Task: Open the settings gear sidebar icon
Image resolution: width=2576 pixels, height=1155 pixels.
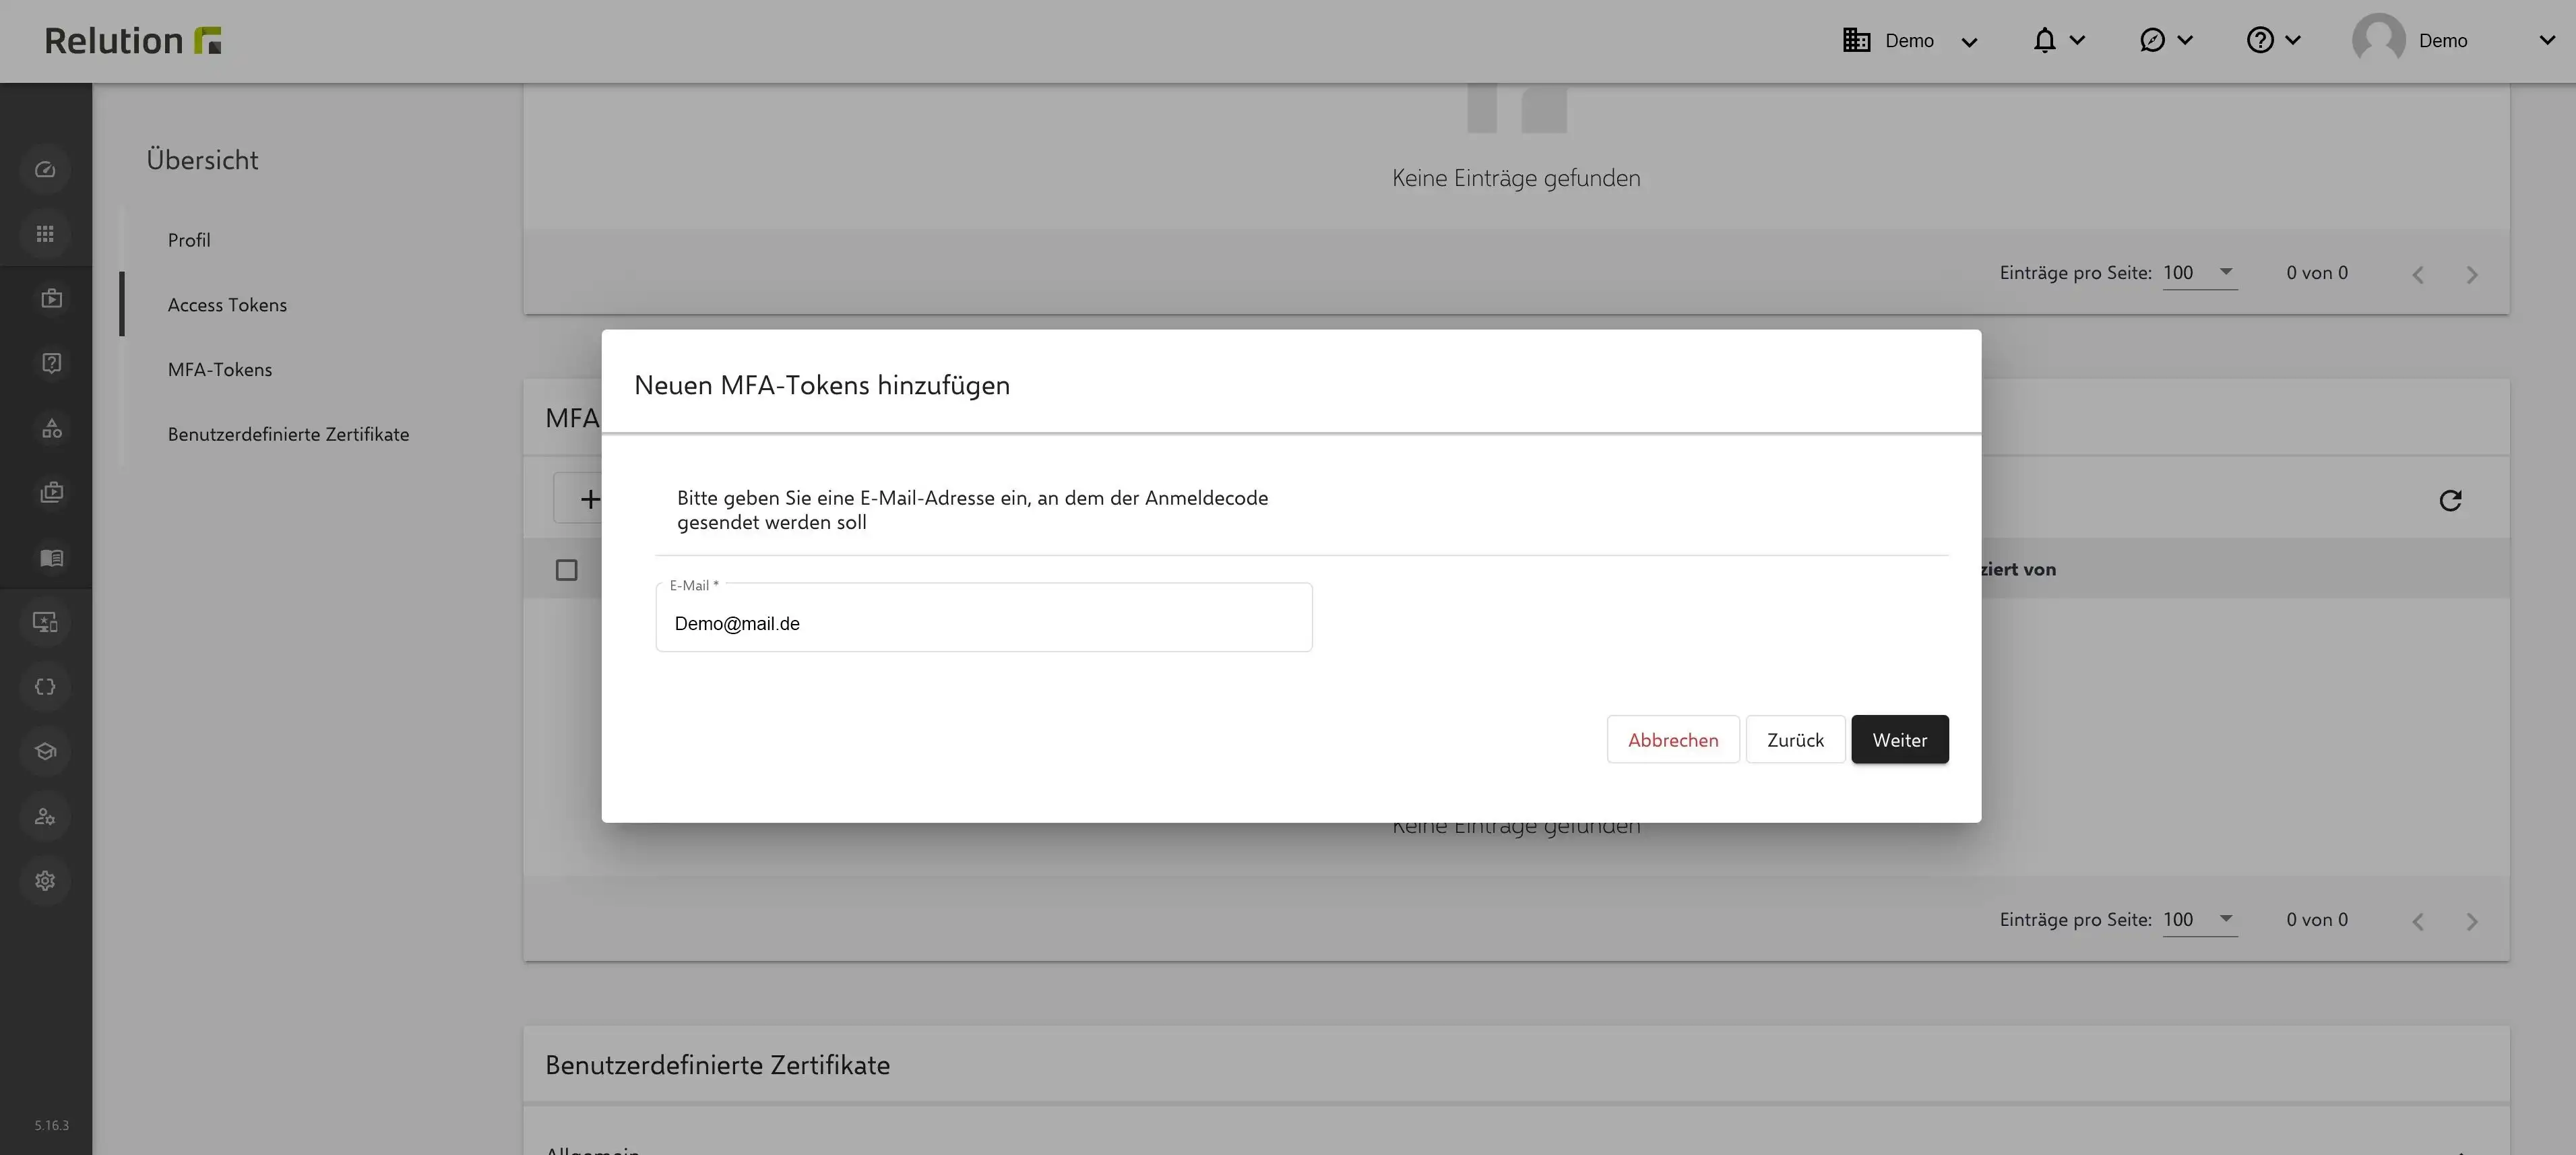Action: coord(45,881)
